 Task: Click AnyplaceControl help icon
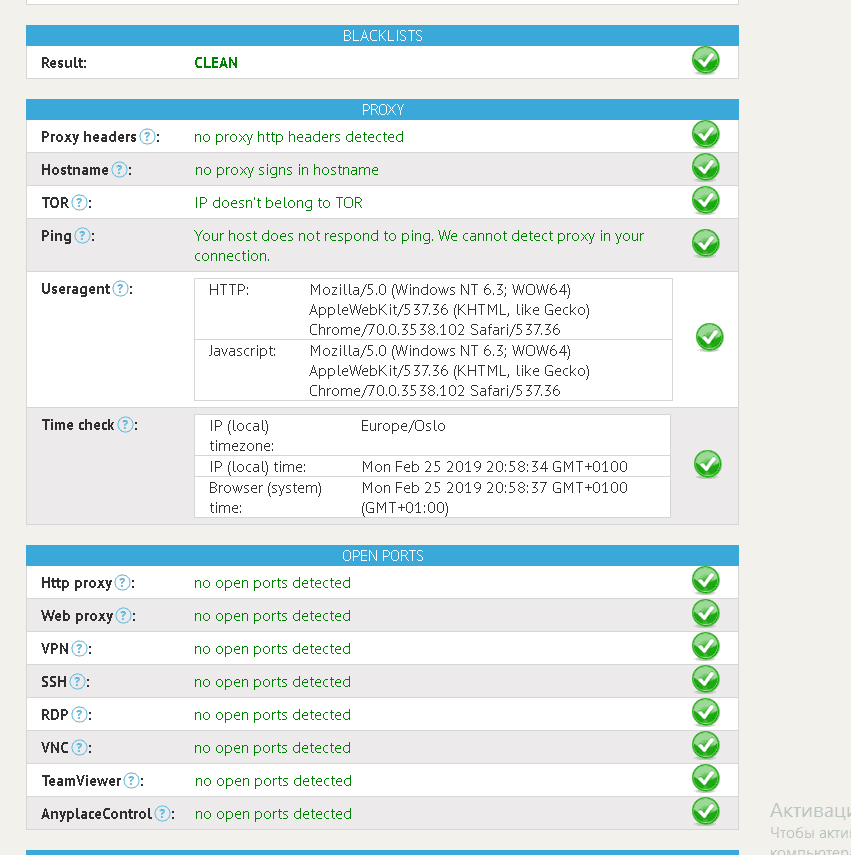click(x=163, y=814)
